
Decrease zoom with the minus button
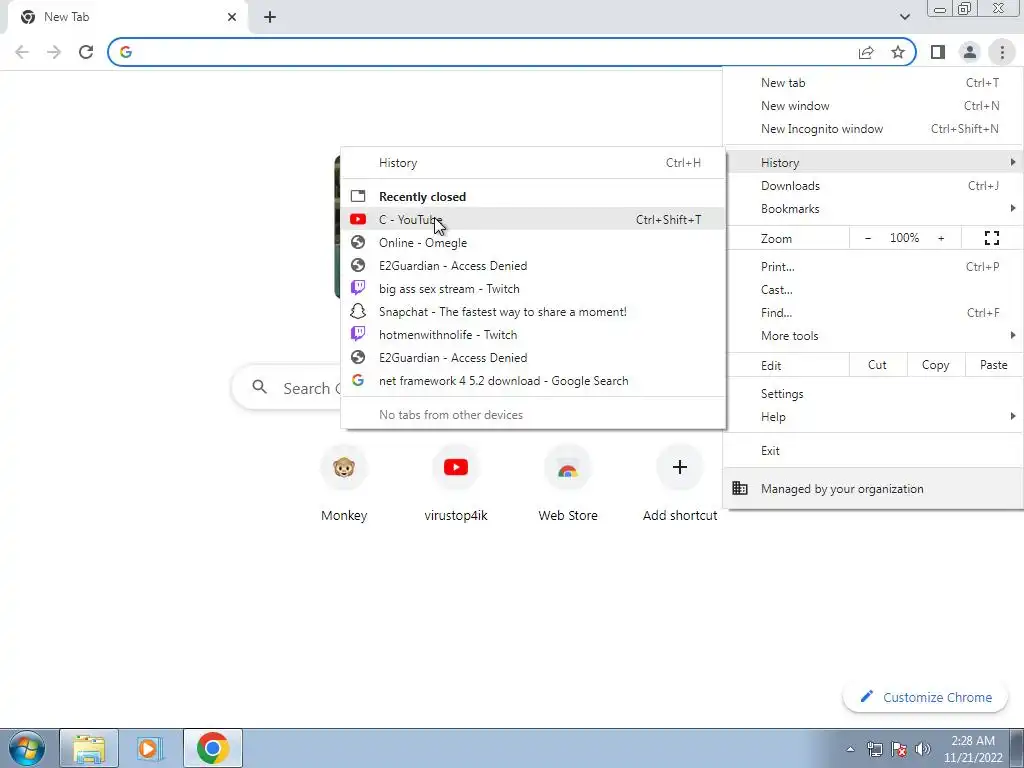point(867,238)
